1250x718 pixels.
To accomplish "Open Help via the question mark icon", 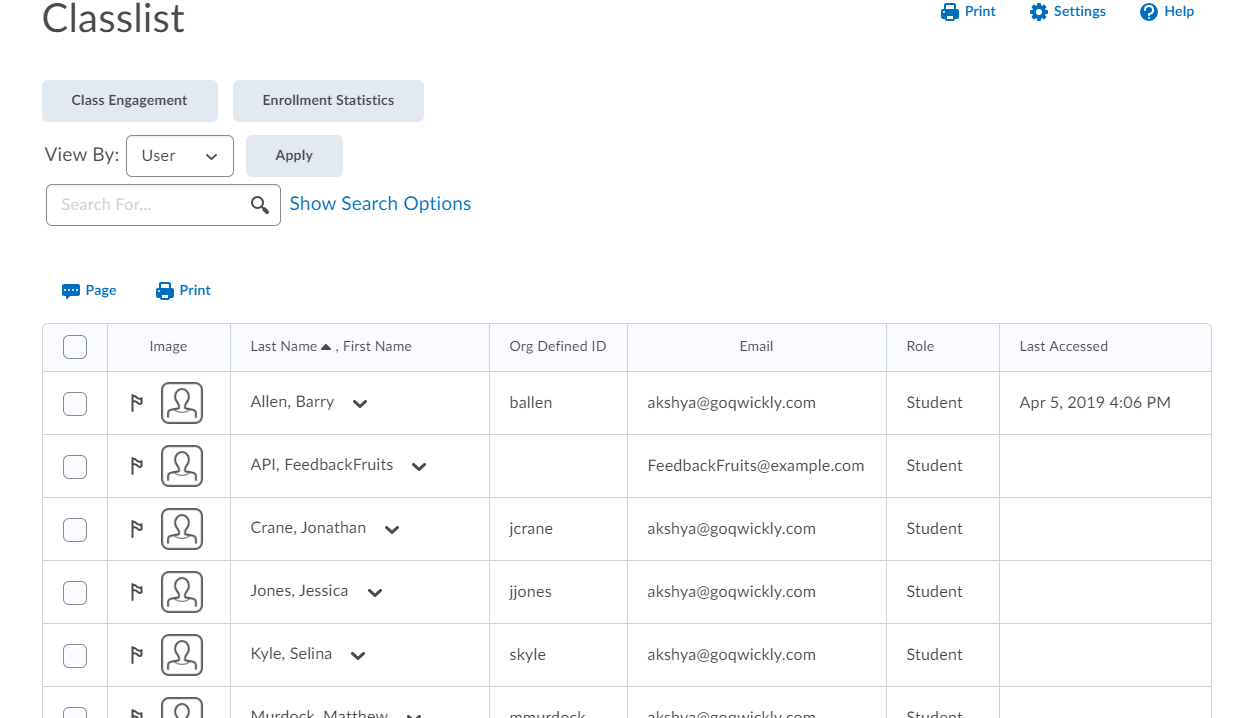I will (1149, 12).
